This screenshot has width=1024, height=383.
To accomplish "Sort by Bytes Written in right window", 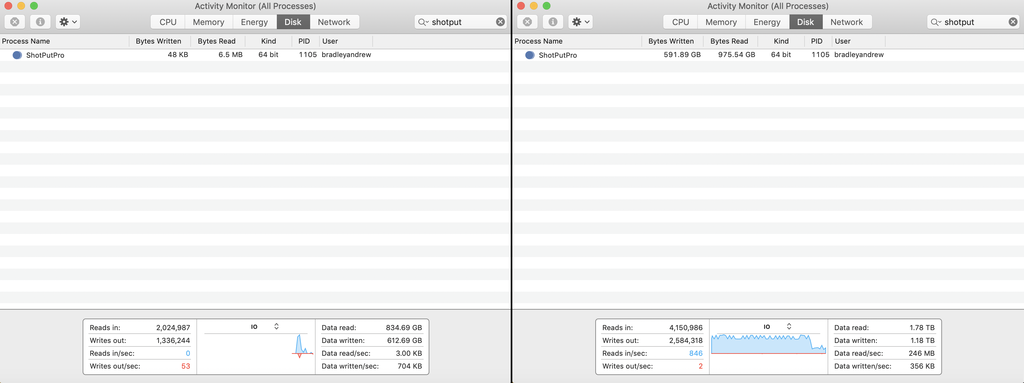I will point(672,41).
